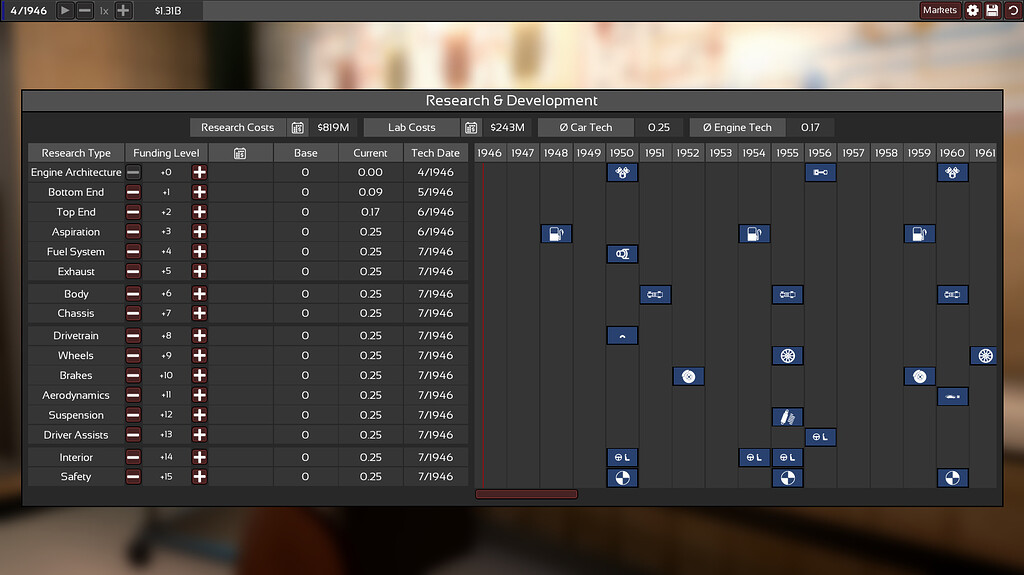Viewport: 1024px width, 575px height.
Task: Increase Safety funding level
Action: (x=200, y=477)
